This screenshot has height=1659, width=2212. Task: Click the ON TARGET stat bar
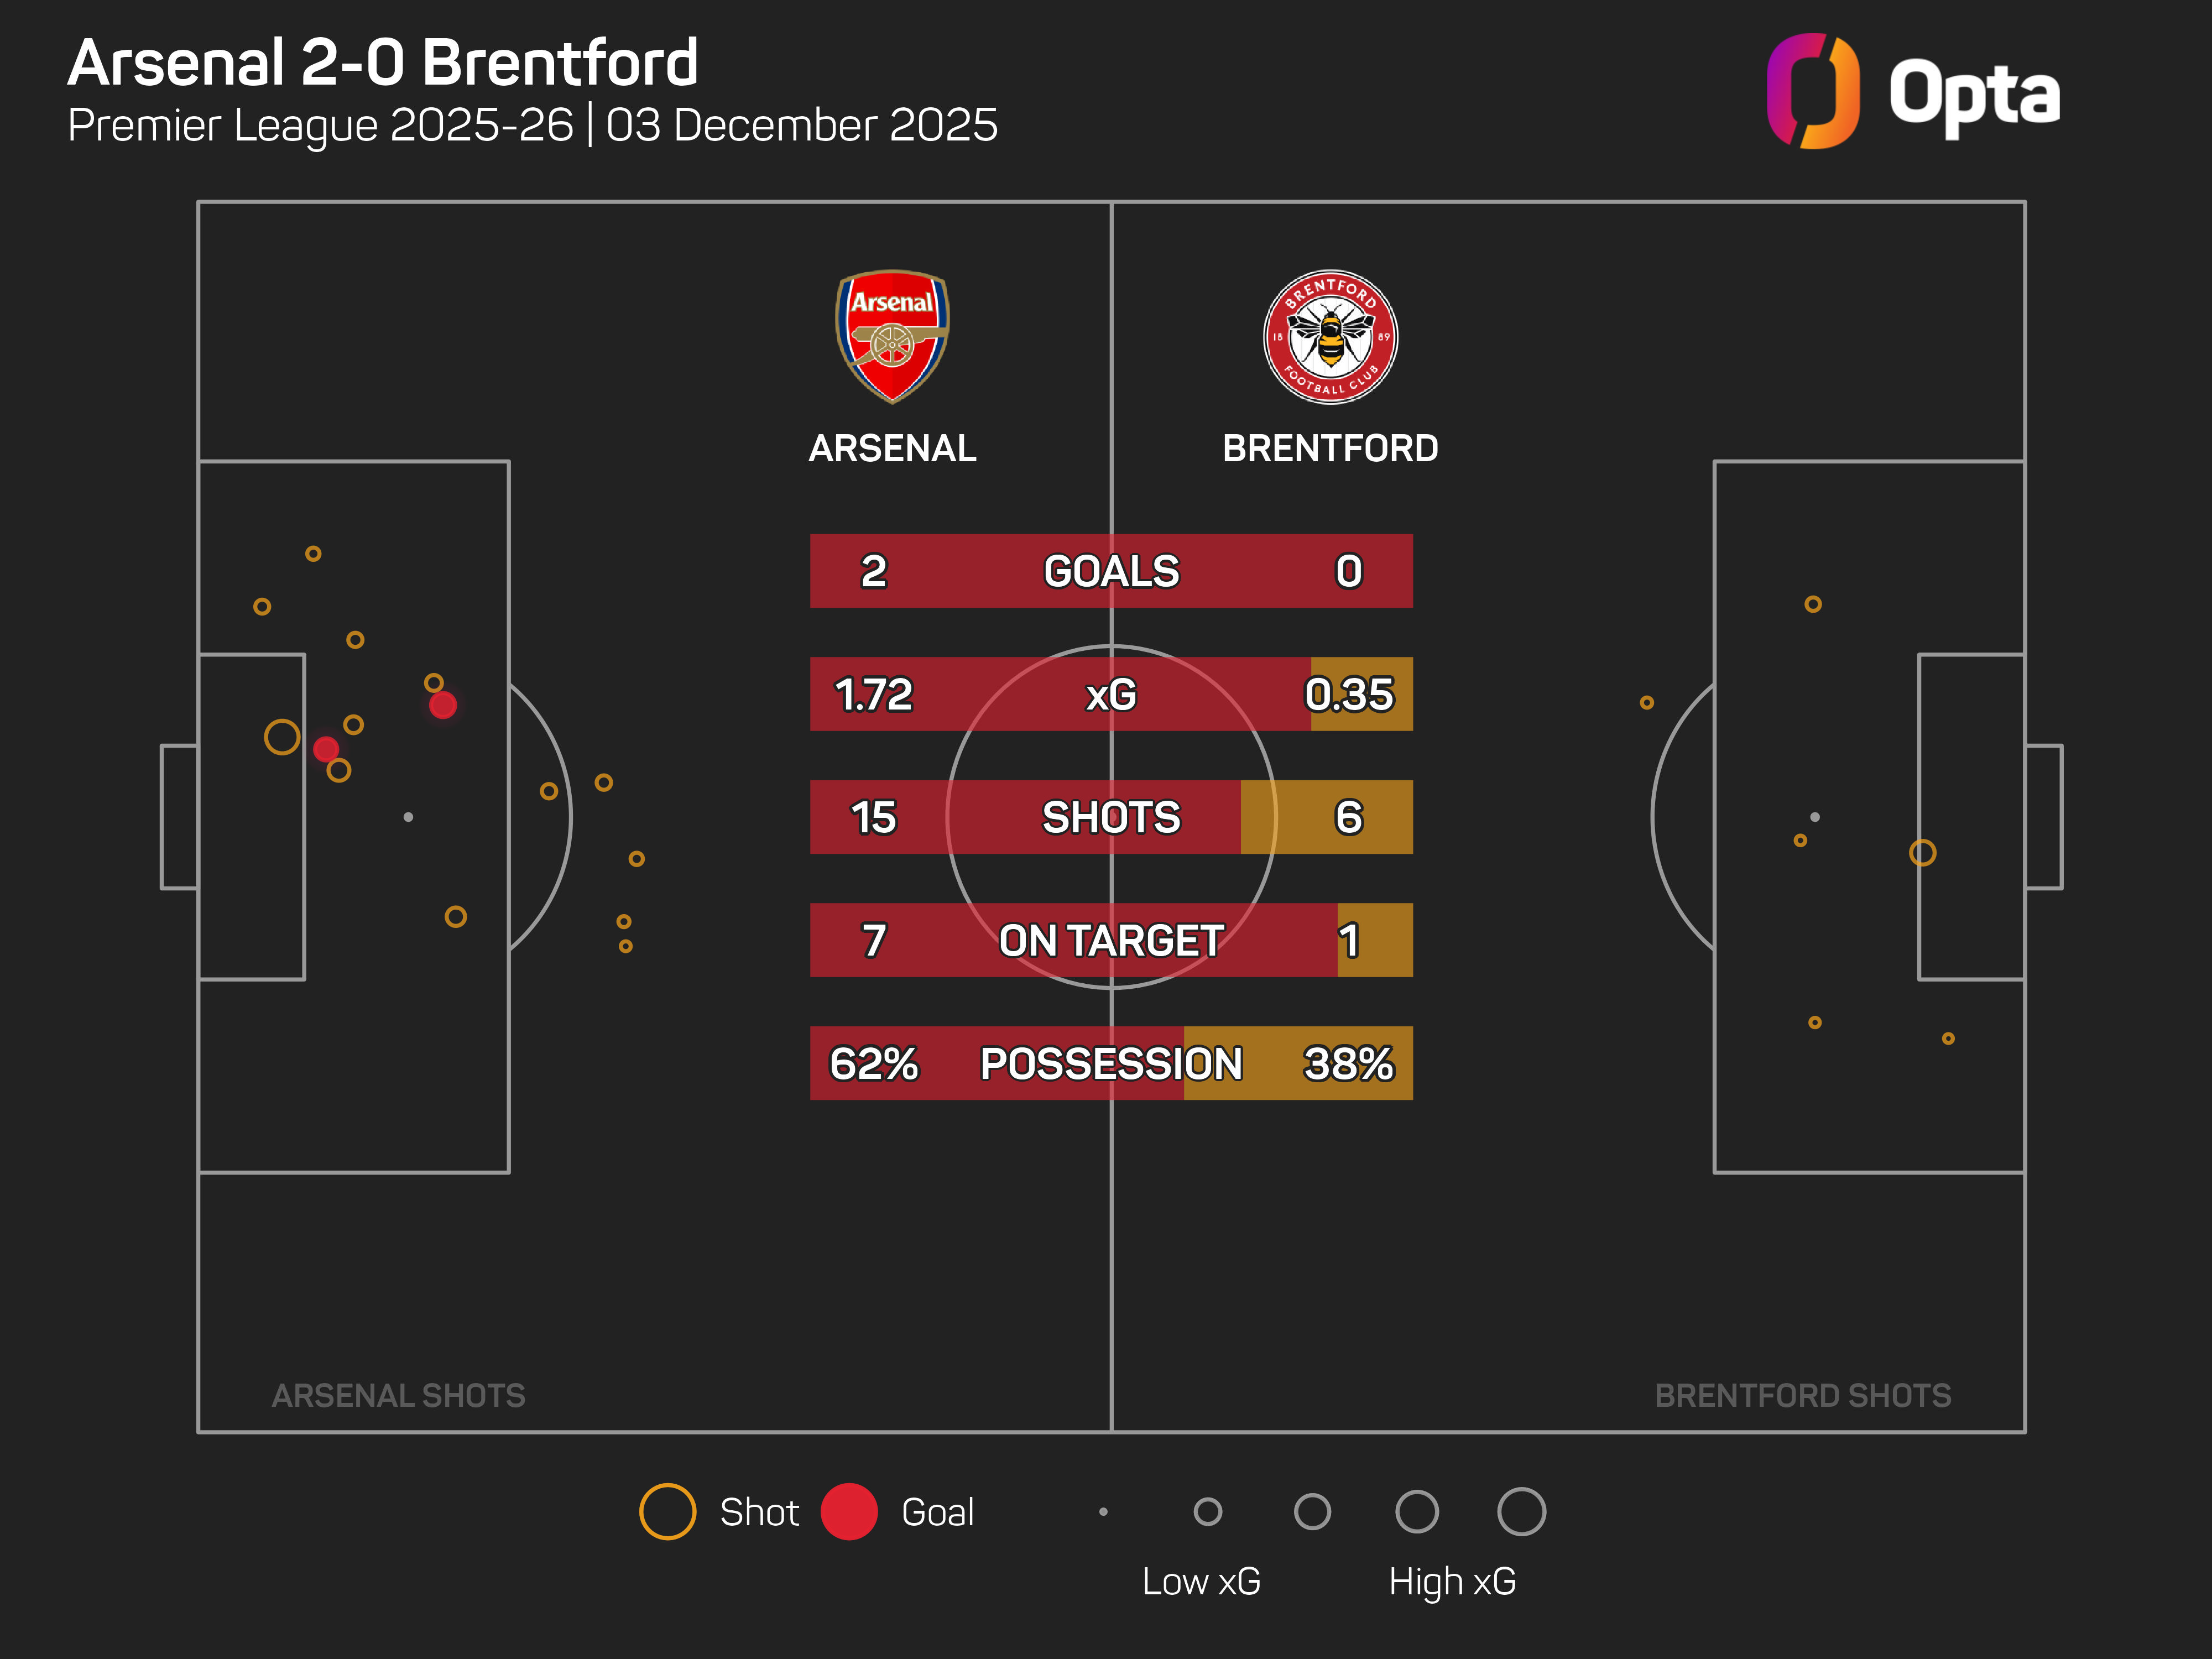pos(1111,940)
